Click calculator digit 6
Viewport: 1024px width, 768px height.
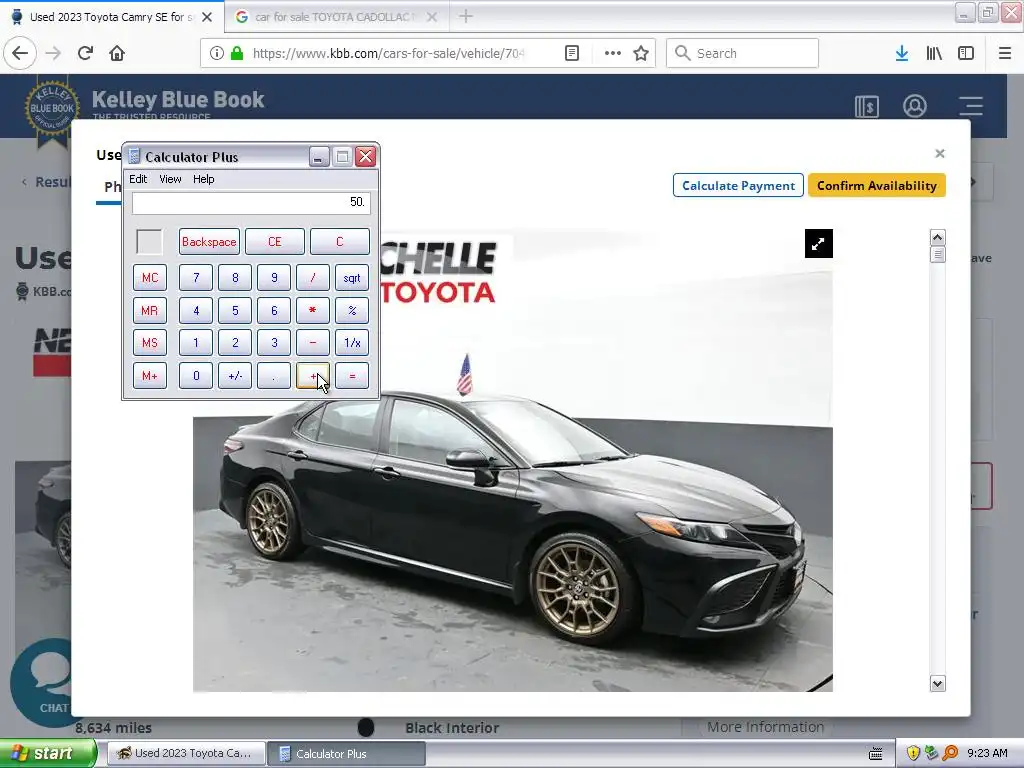point(274,310)
